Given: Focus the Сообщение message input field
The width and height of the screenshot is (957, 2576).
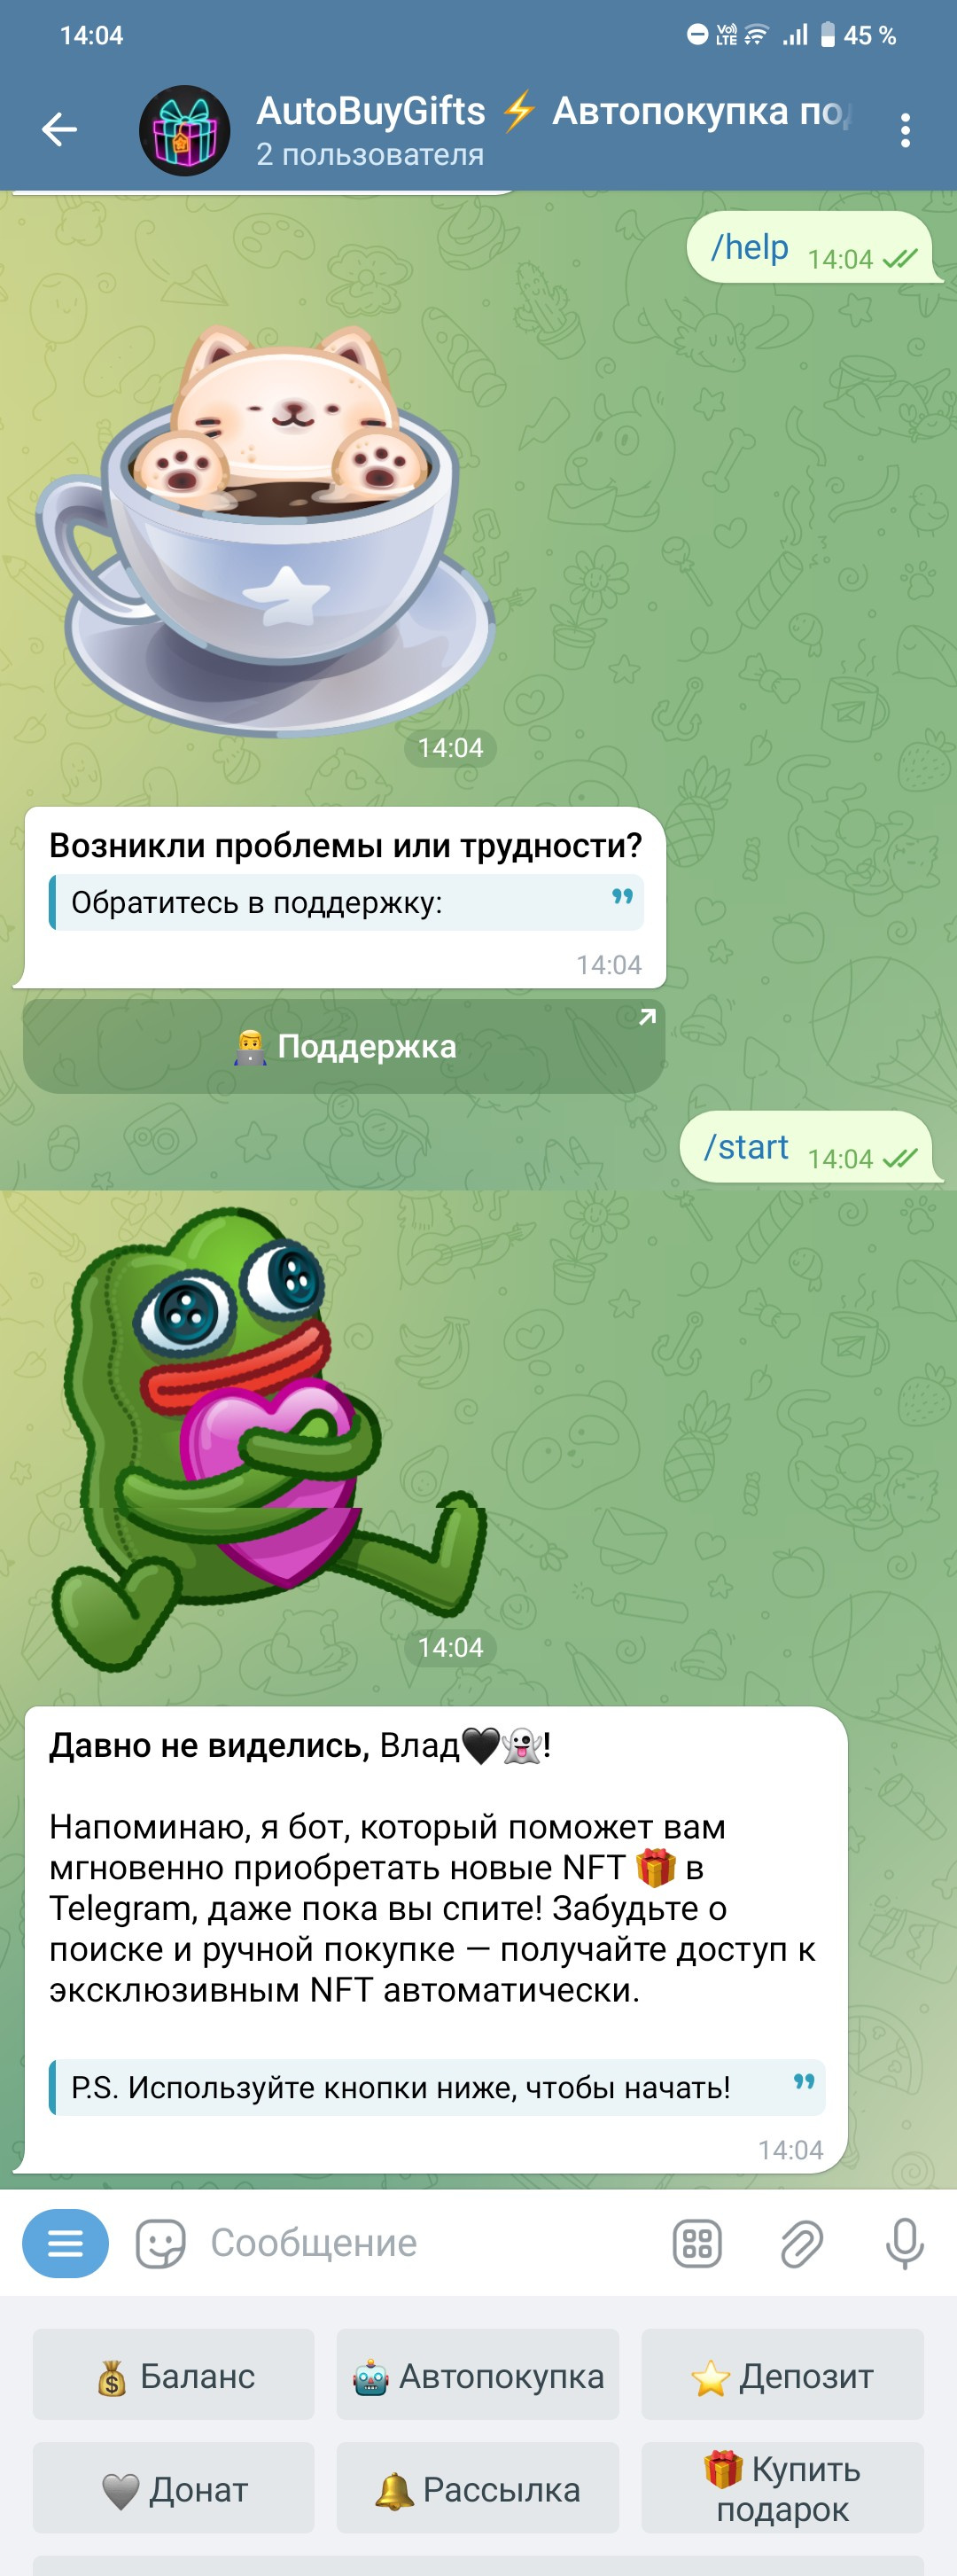Looking at the screenshot, I should pyautogui.click(x=430, y=2243).
